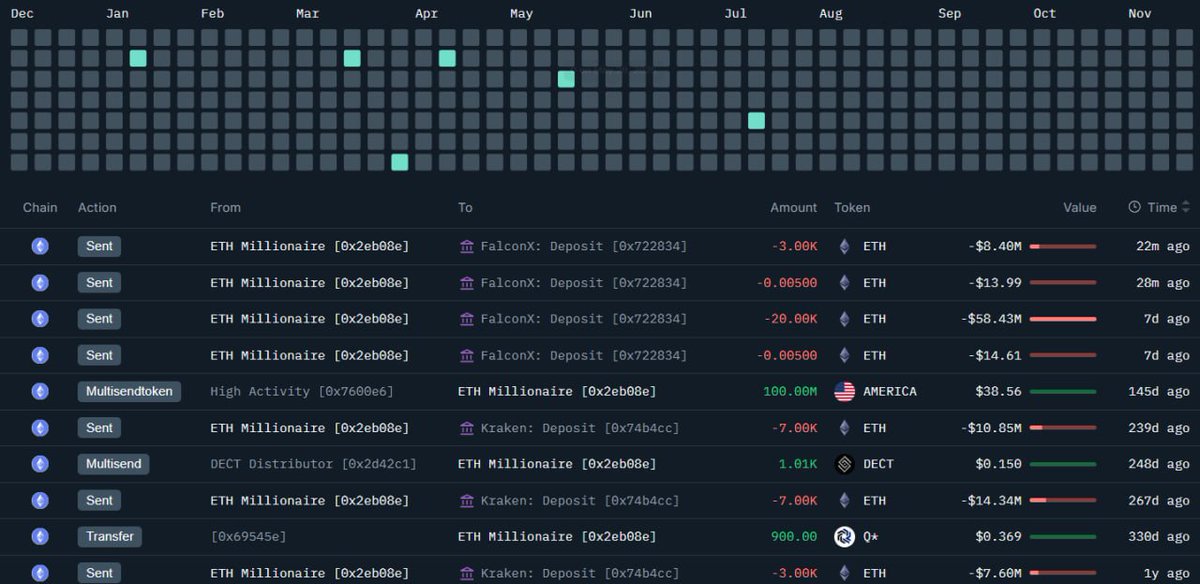Click the Q* token icon on the Transfer row
This screenshot has height=584, width=1200.
click(843, 536)
